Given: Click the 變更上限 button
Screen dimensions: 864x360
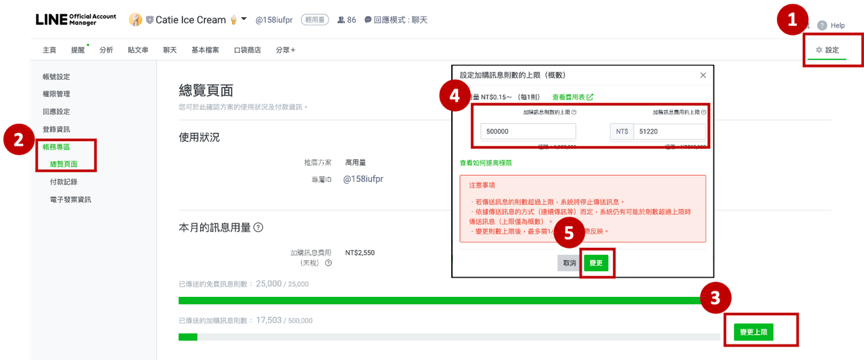Looking at the screenshot, I should (x=753, y=332).
